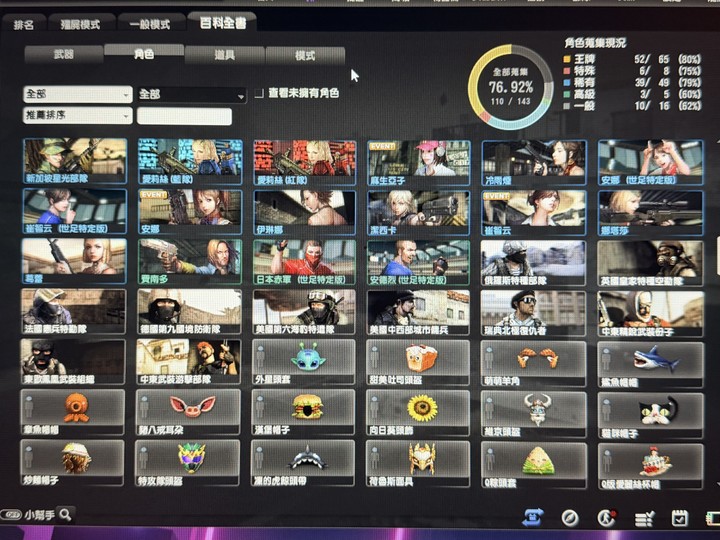
Task: Toggle the 查看未擁有角色 checkbox
Action: pyautogui.click(x=258, y=94)
